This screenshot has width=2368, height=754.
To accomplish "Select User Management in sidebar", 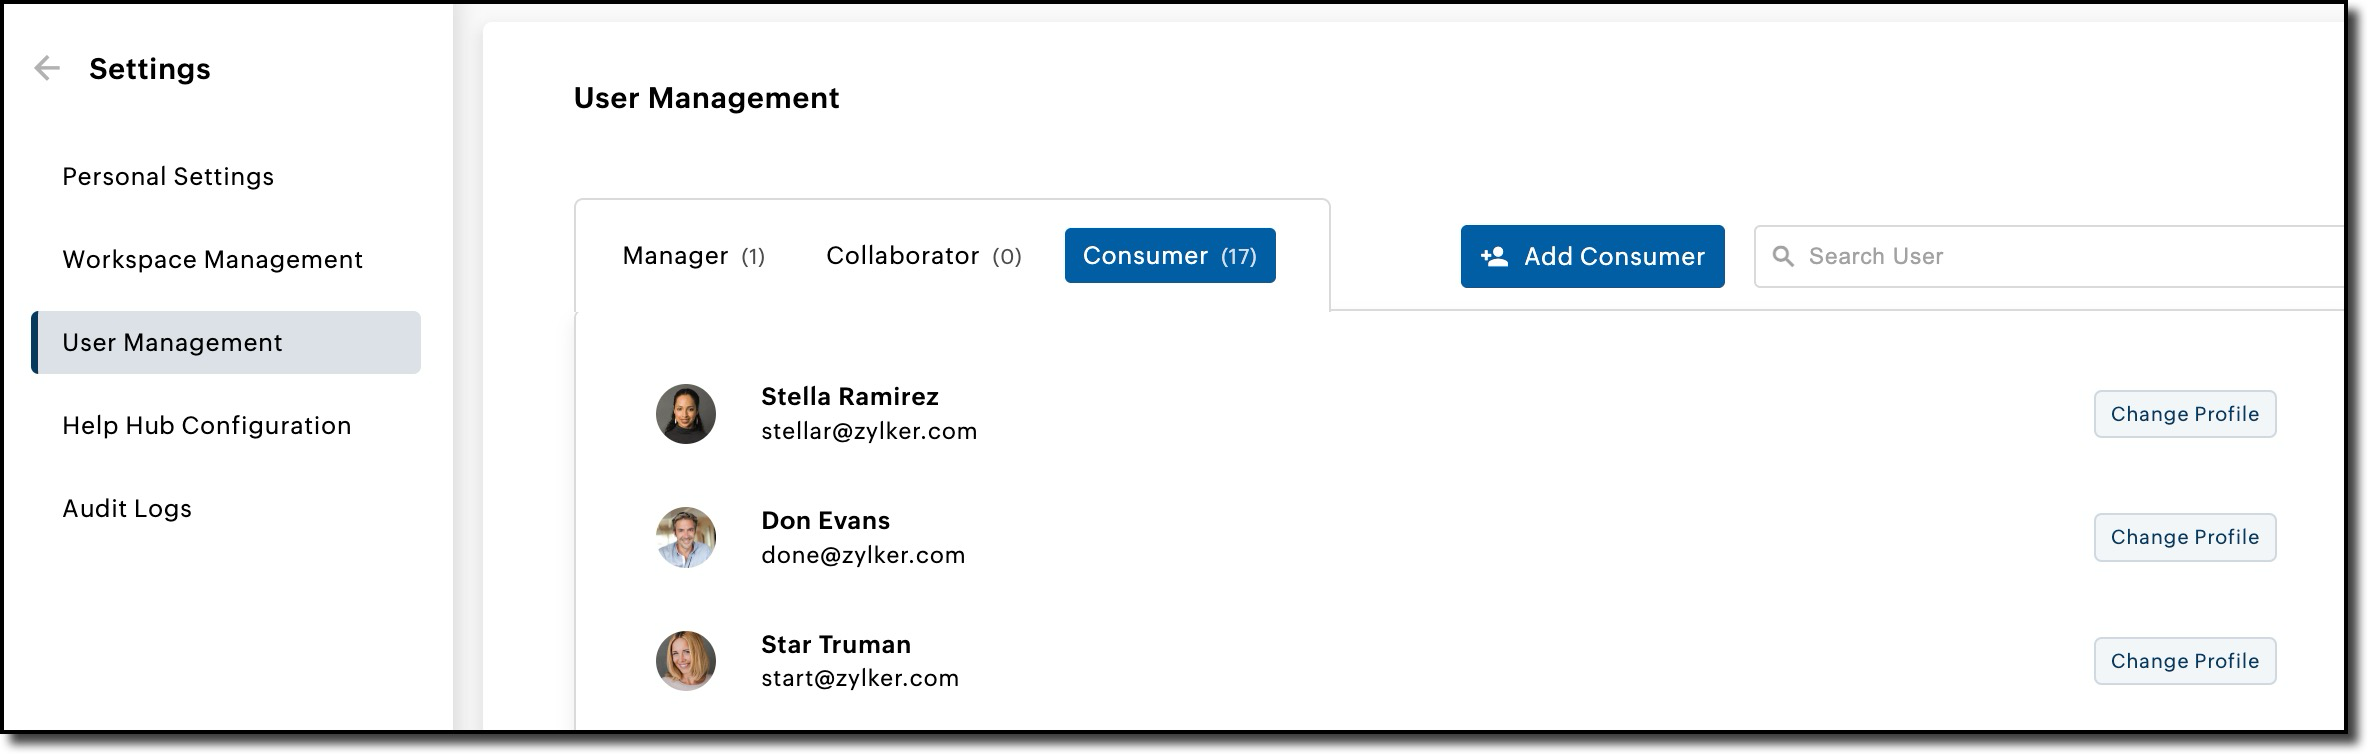I will 226,343.
